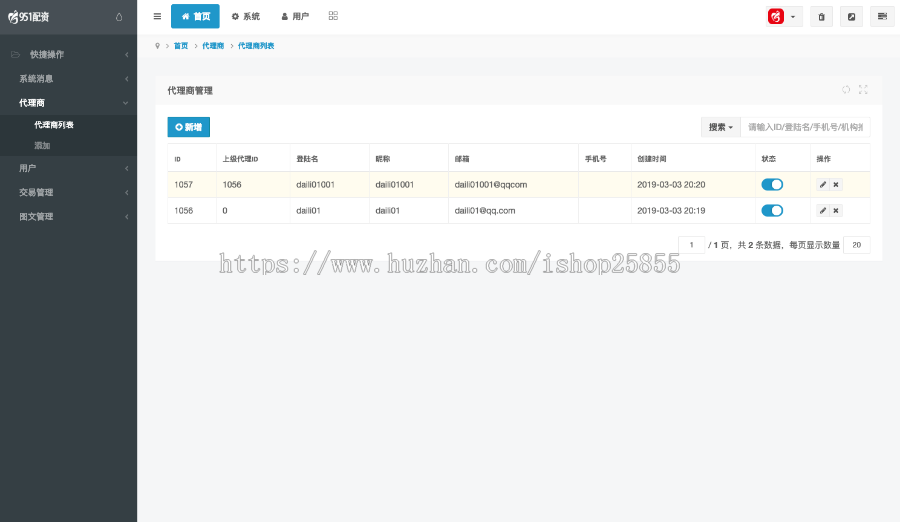900x522 pixels.
Task: Focus the page number input field
Action: coord(692,245)
